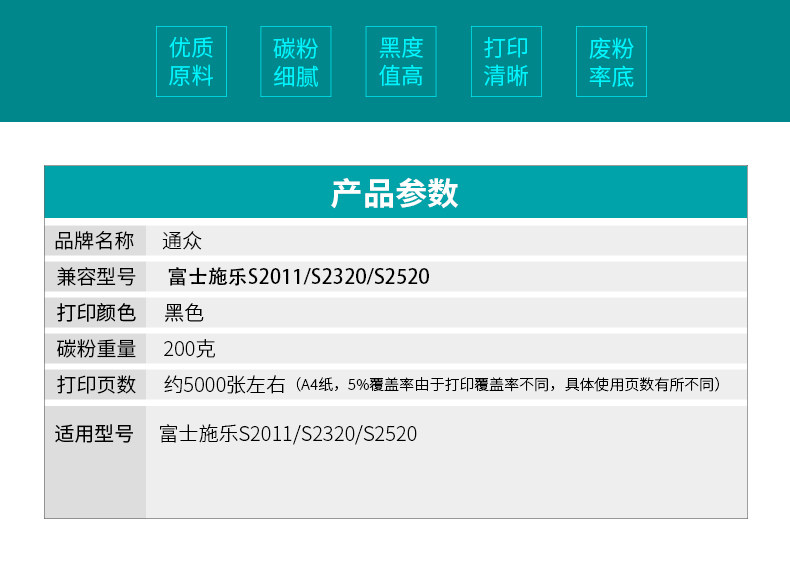This screenshot has height=586, width=790.
Task: Click the 优质原料 feature box
Action: click(191, 61)
